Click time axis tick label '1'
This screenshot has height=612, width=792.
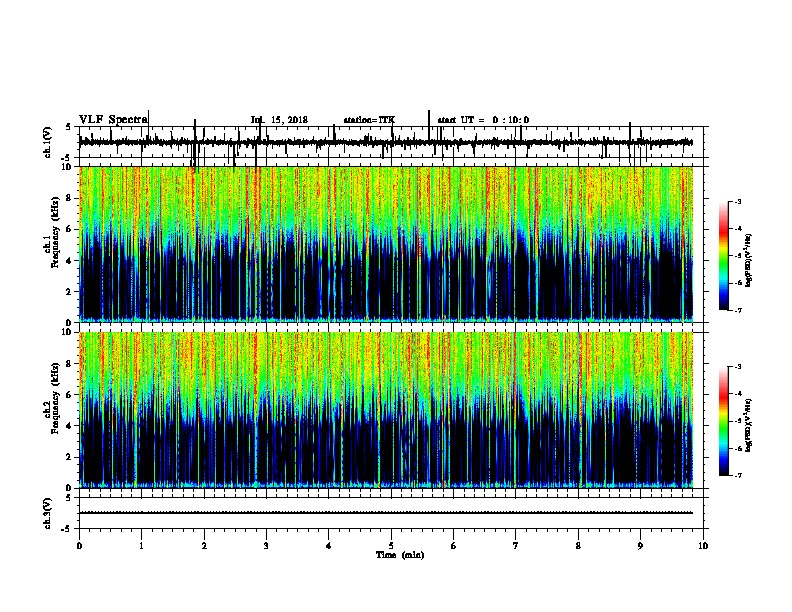click(x=141, y=546)
